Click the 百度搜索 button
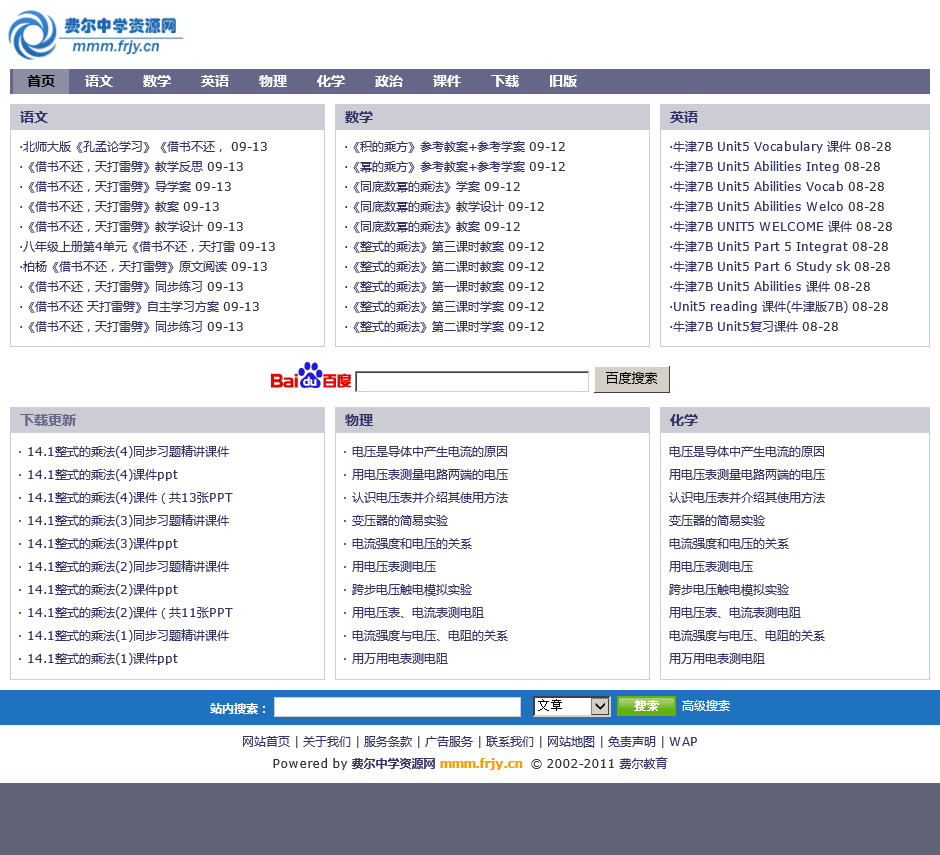 click(x=632, y=379)
